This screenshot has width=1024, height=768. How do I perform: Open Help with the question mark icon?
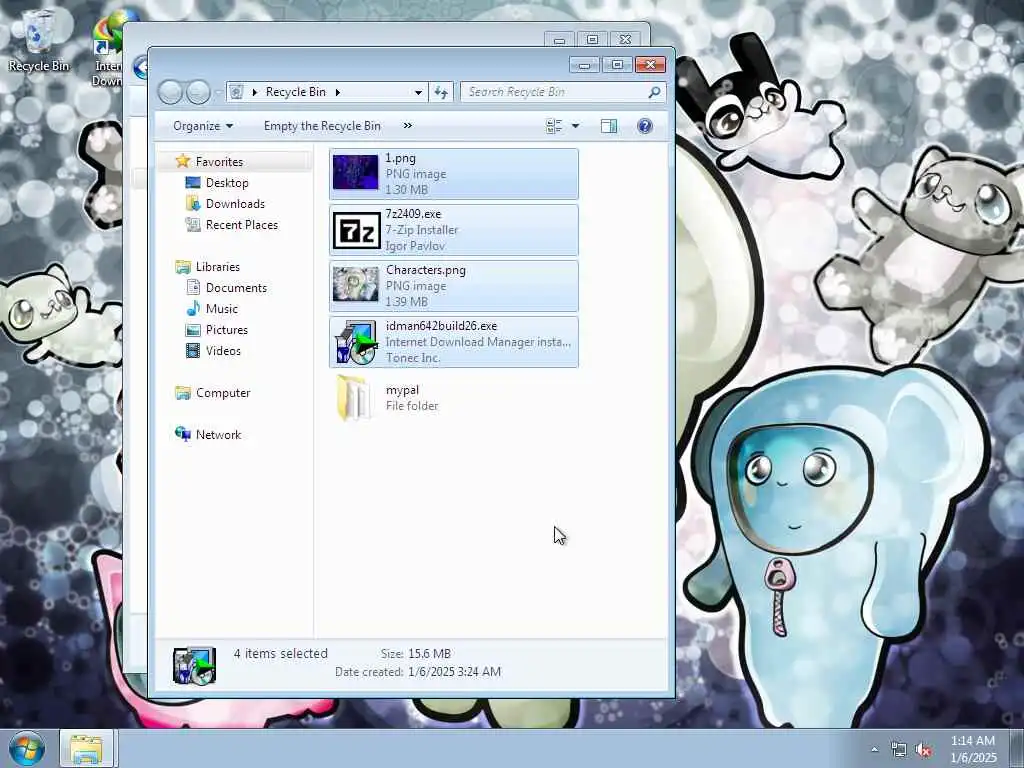pos(645,126)
